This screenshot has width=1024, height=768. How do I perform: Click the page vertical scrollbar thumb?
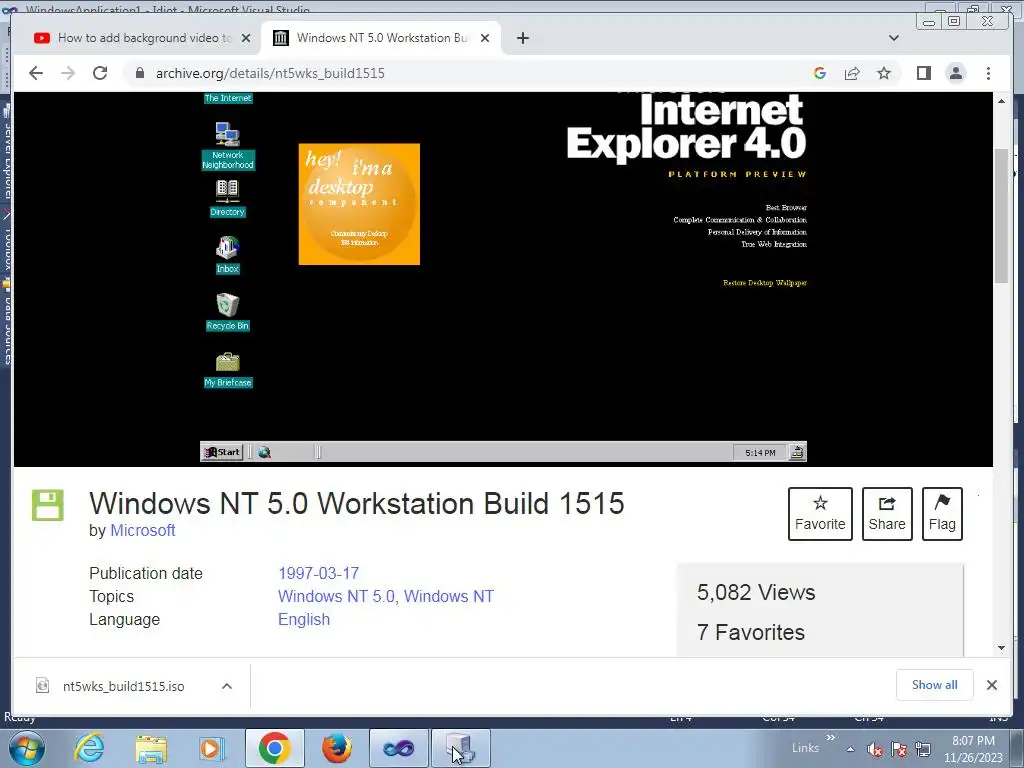coord(1002,216)
